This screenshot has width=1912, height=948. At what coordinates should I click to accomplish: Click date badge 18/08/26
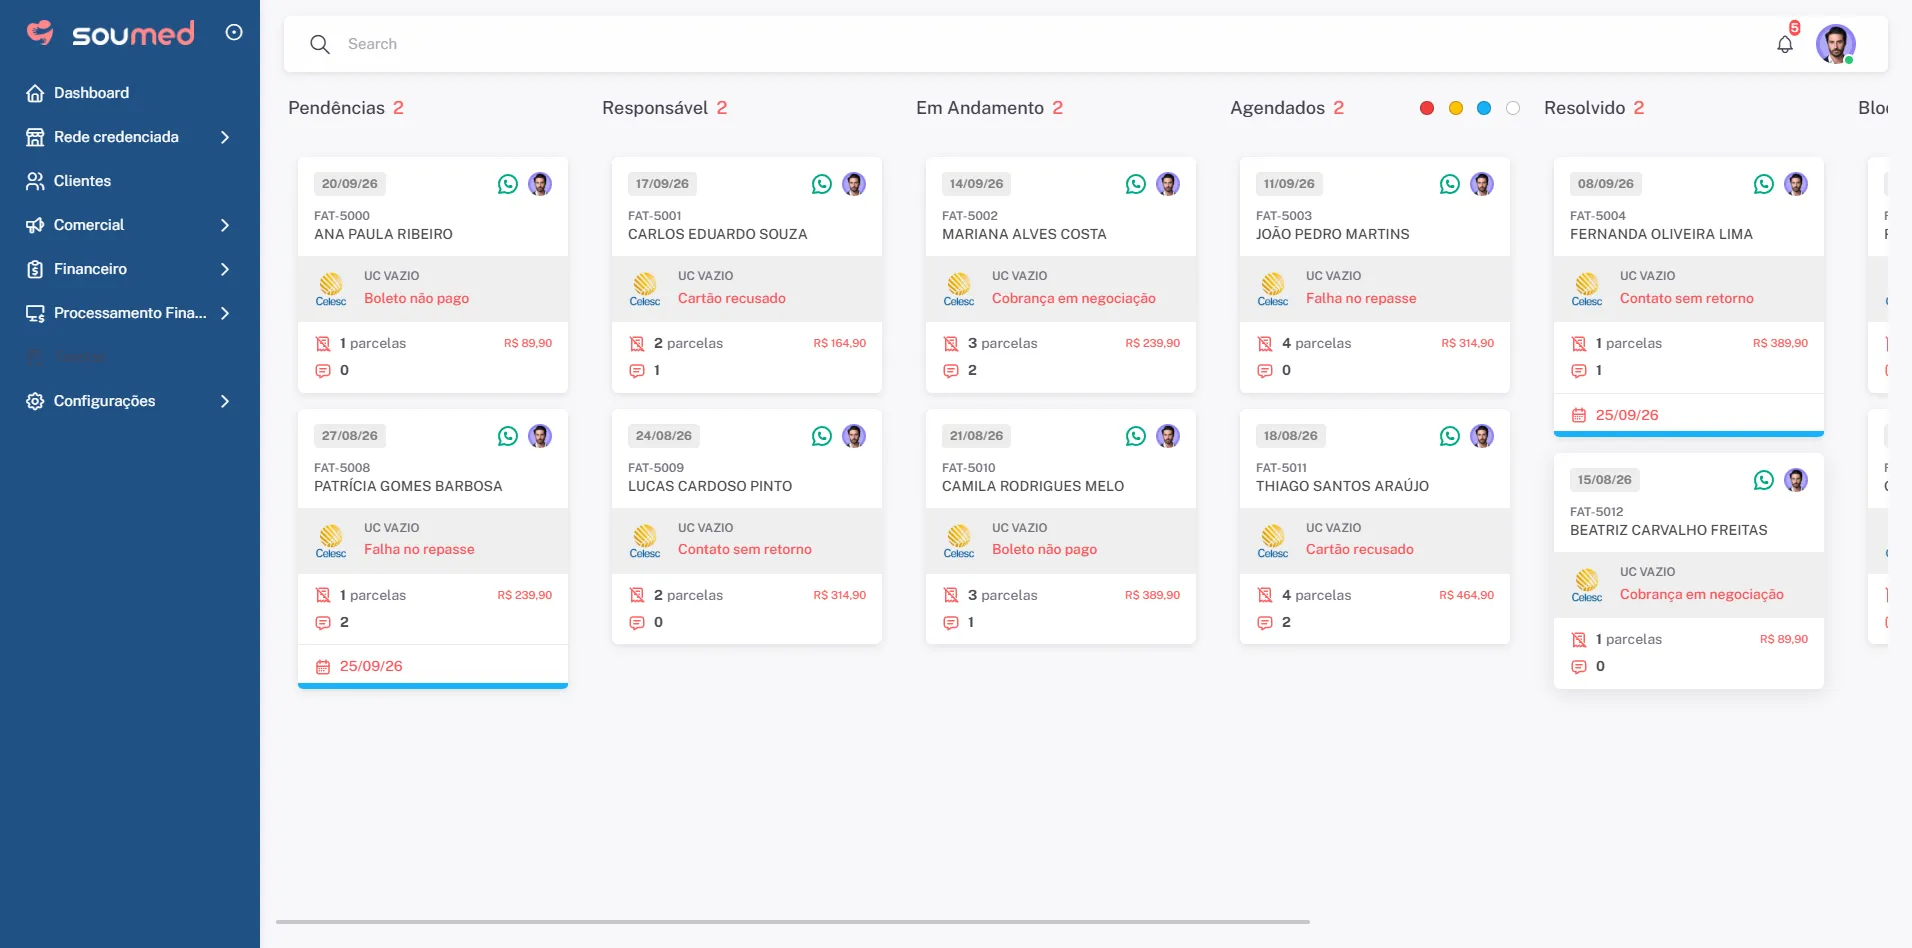[x=1290, y=436]
